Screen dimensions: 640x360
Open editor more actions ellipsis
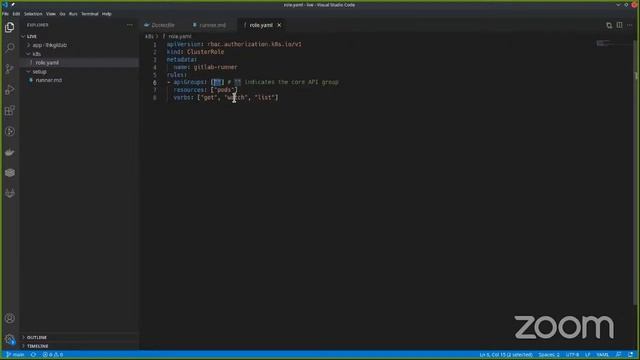tap(630, 25)
